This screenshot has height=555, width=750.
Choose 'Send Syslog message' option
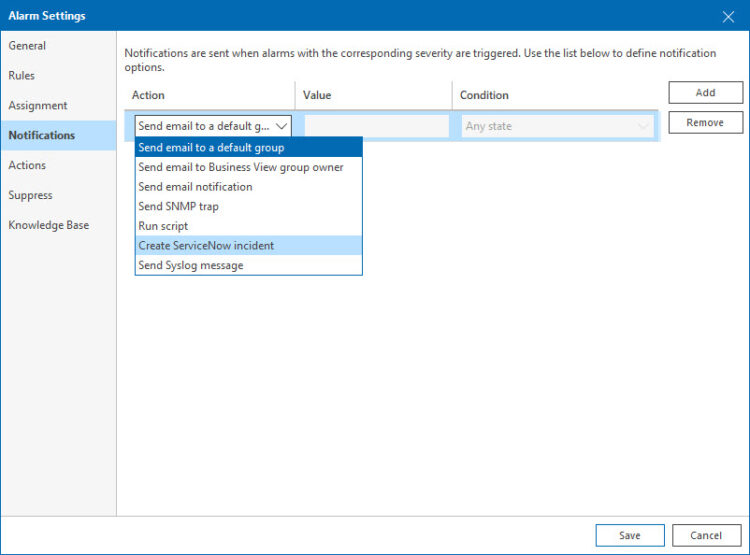(191, 266)
